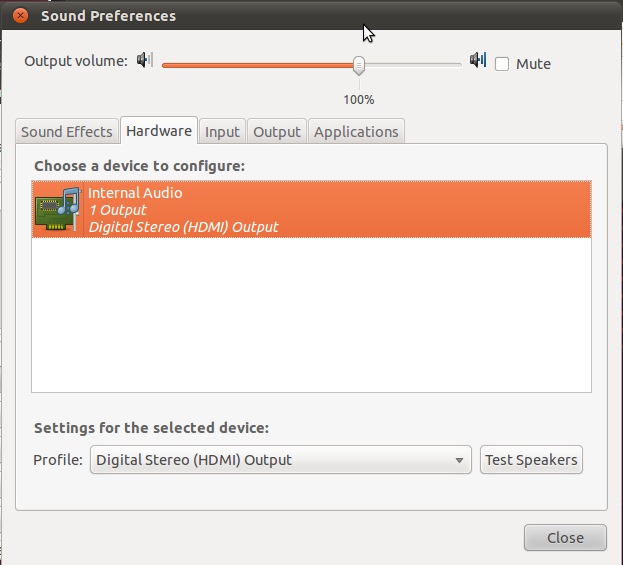Open the Profile combo box
Screen dimensions: 623x565
pyautogui.click(x=279, y=460)
